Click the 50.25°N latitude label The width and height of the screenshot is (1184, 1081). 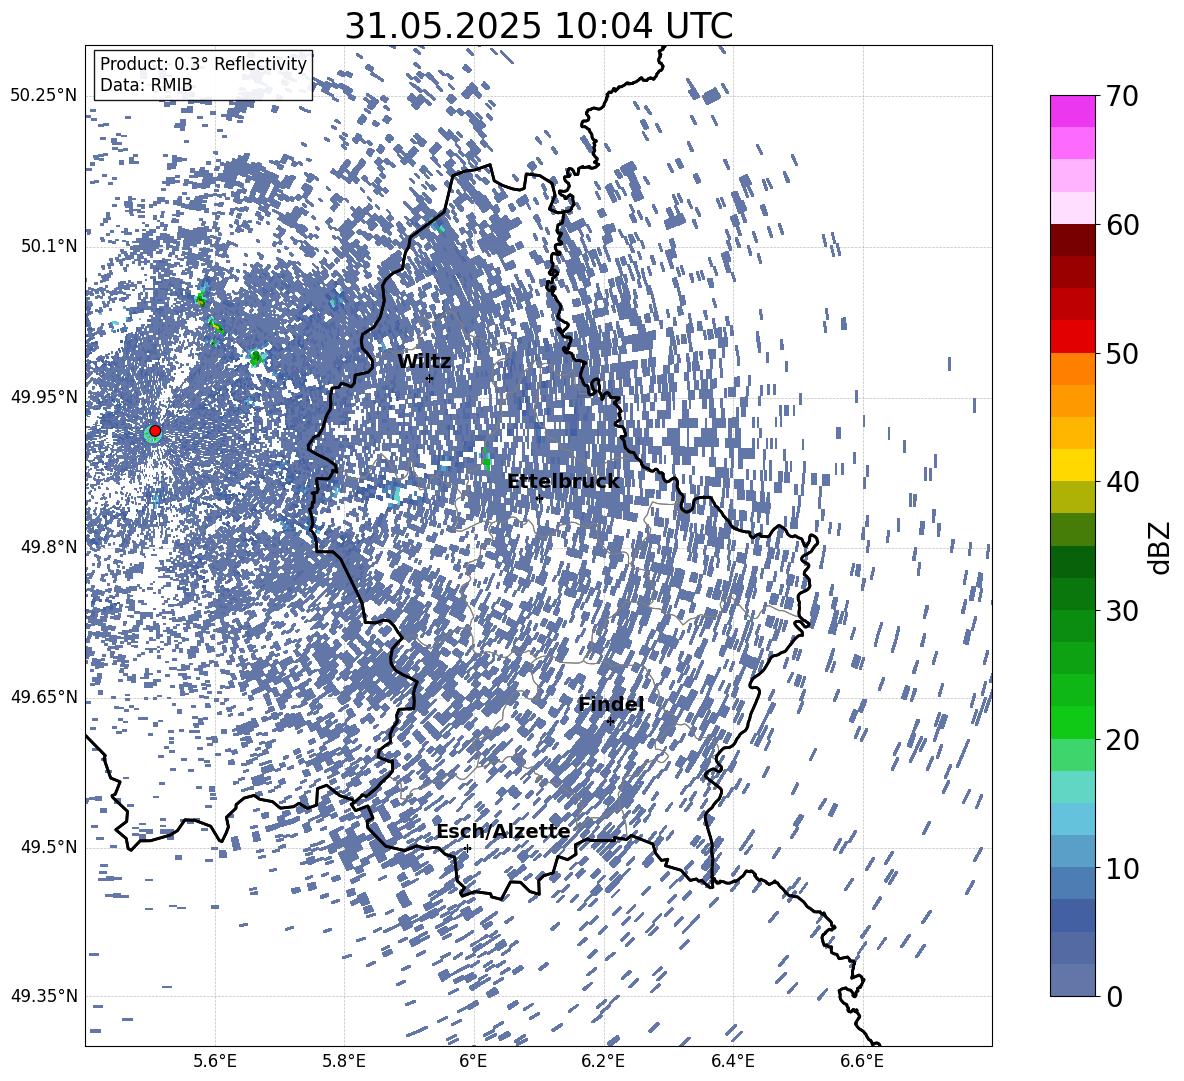44,95
